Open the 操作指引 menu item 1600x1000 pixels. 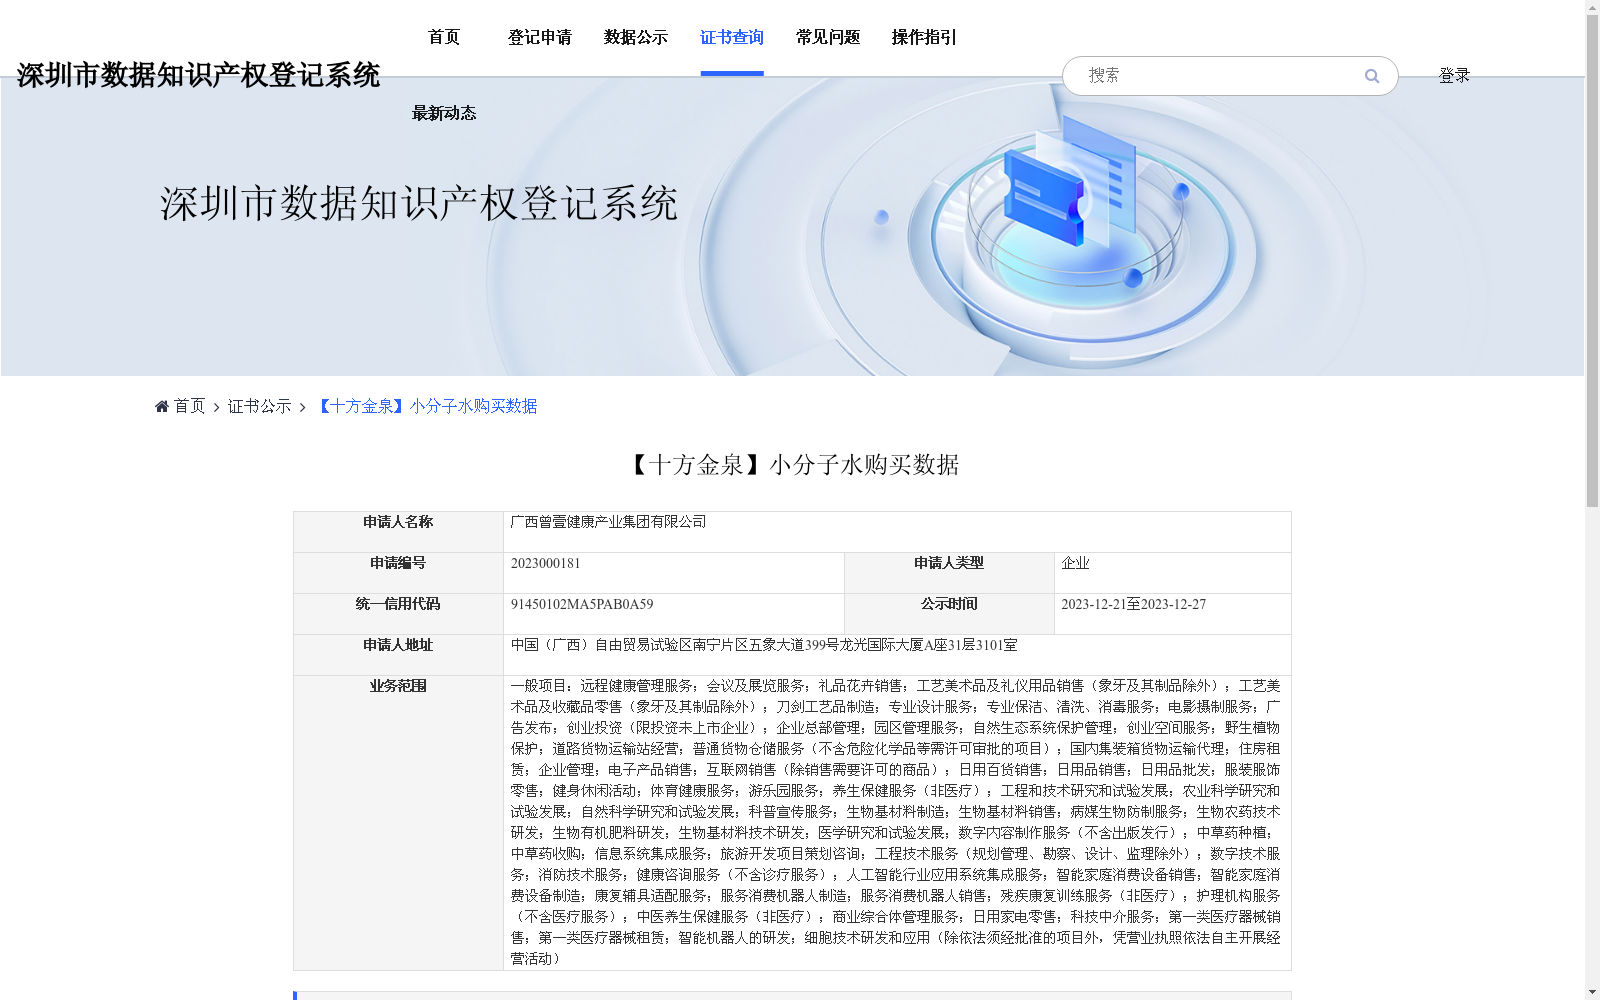click(x=924, y=38)
